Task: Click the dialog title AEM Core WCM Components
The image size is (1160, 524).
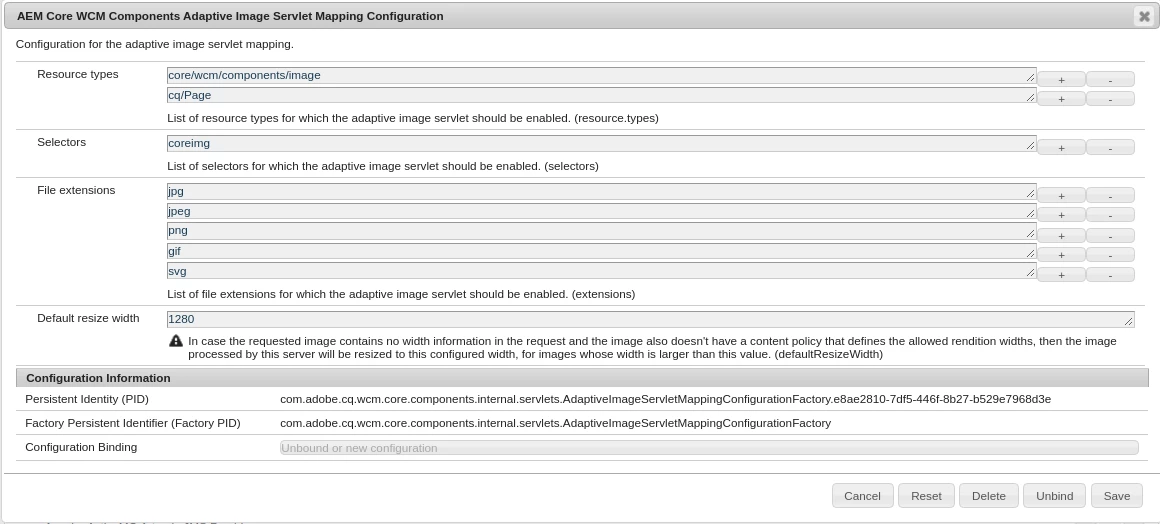Action: point(230,16)
